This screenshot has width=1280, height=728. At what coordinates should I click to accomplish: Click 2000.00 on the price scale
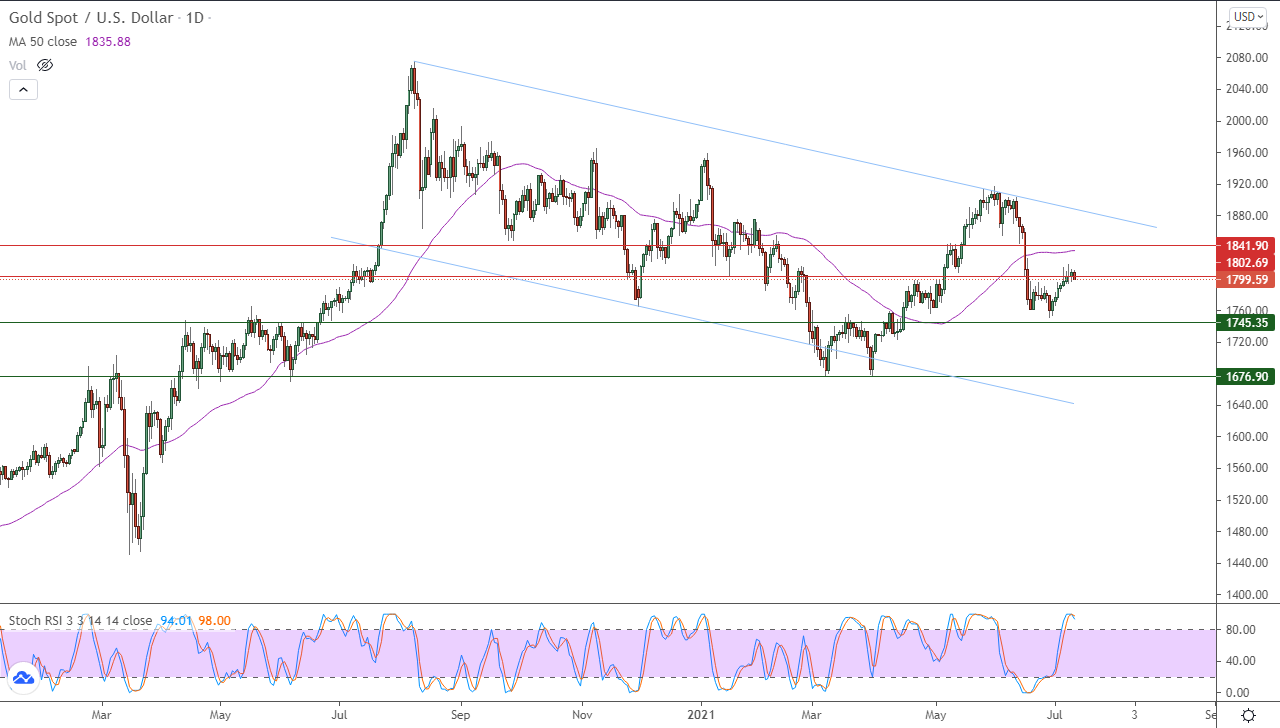pos(1248,121)
